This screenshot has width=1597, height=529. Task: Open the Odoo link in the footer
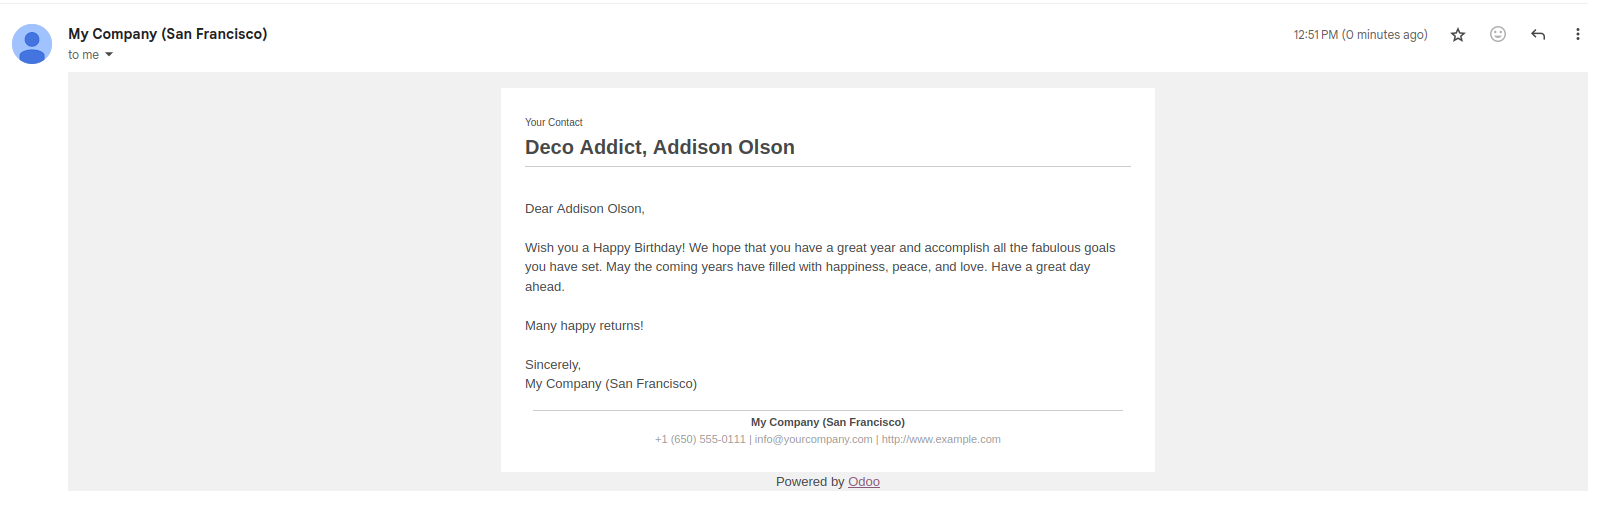864,482
